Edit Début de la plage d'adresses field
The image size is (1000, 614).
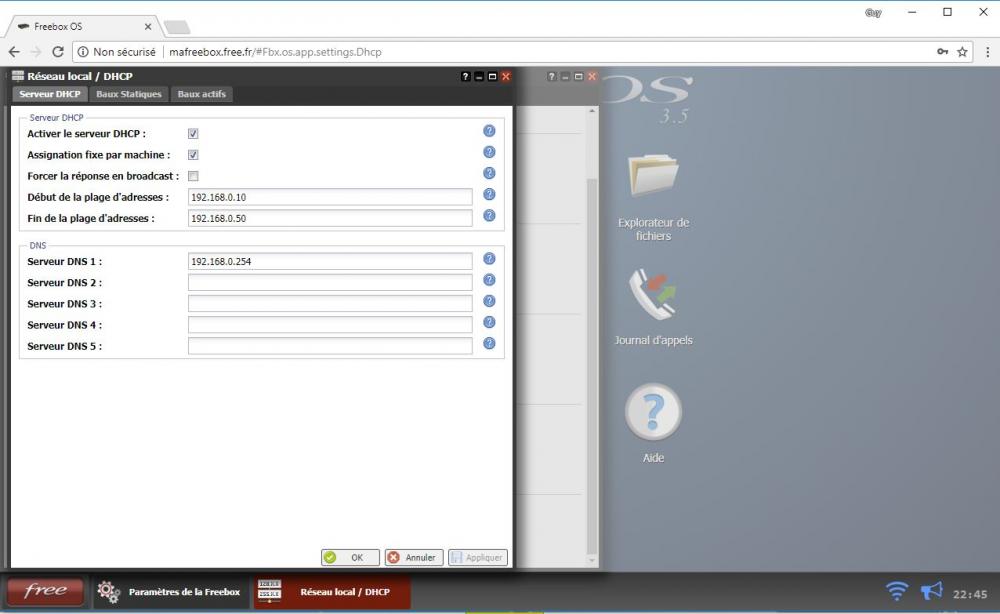pyautogui.click(x=330, y=197)
